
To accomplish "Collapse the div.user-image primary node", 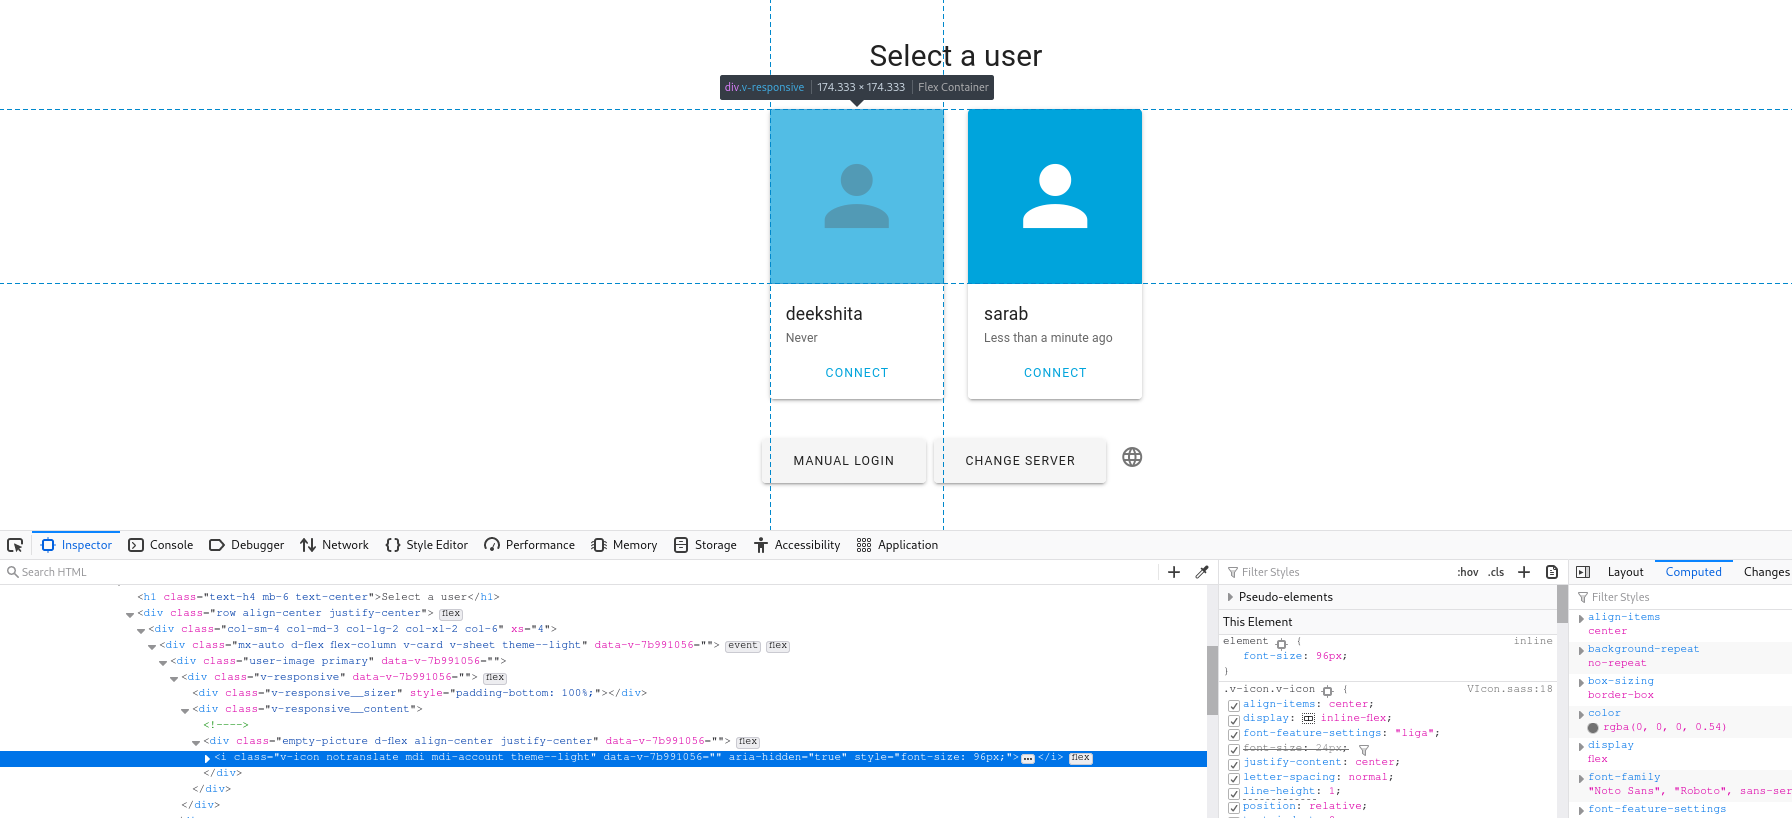I will (163, 662).
